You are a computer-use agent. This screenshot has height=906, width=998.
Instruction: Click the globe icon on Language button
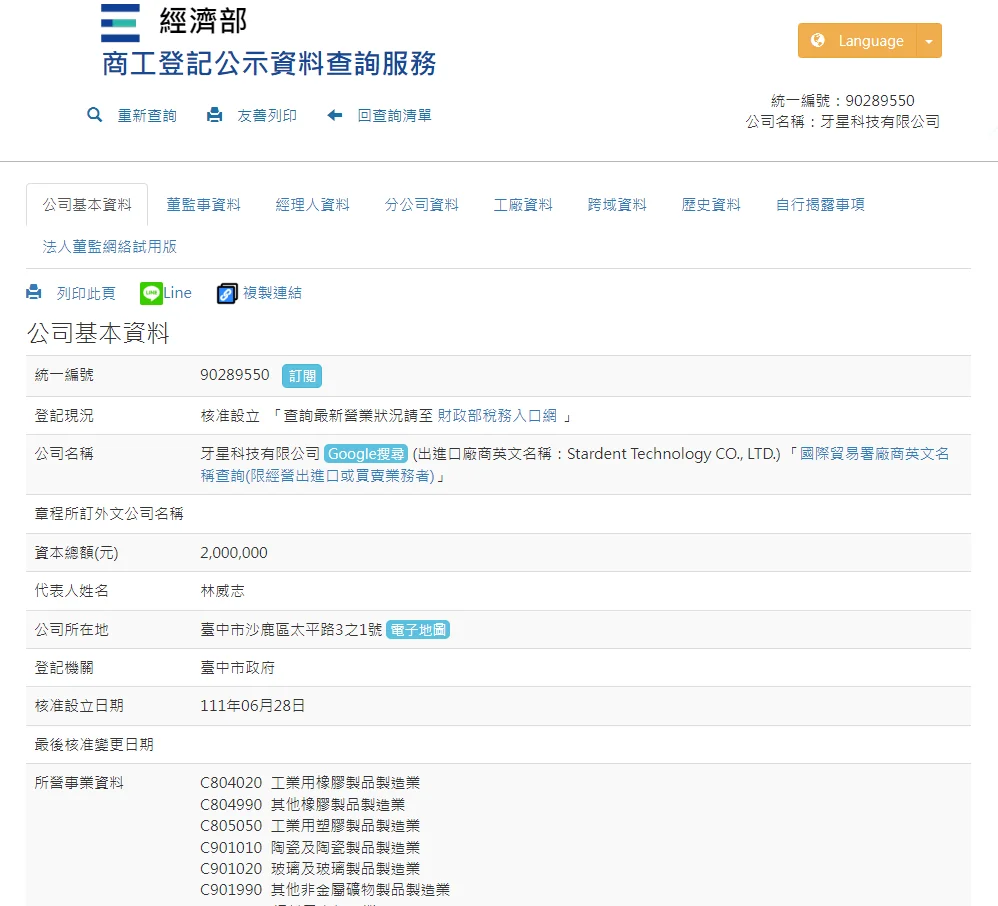coord(818,41)
